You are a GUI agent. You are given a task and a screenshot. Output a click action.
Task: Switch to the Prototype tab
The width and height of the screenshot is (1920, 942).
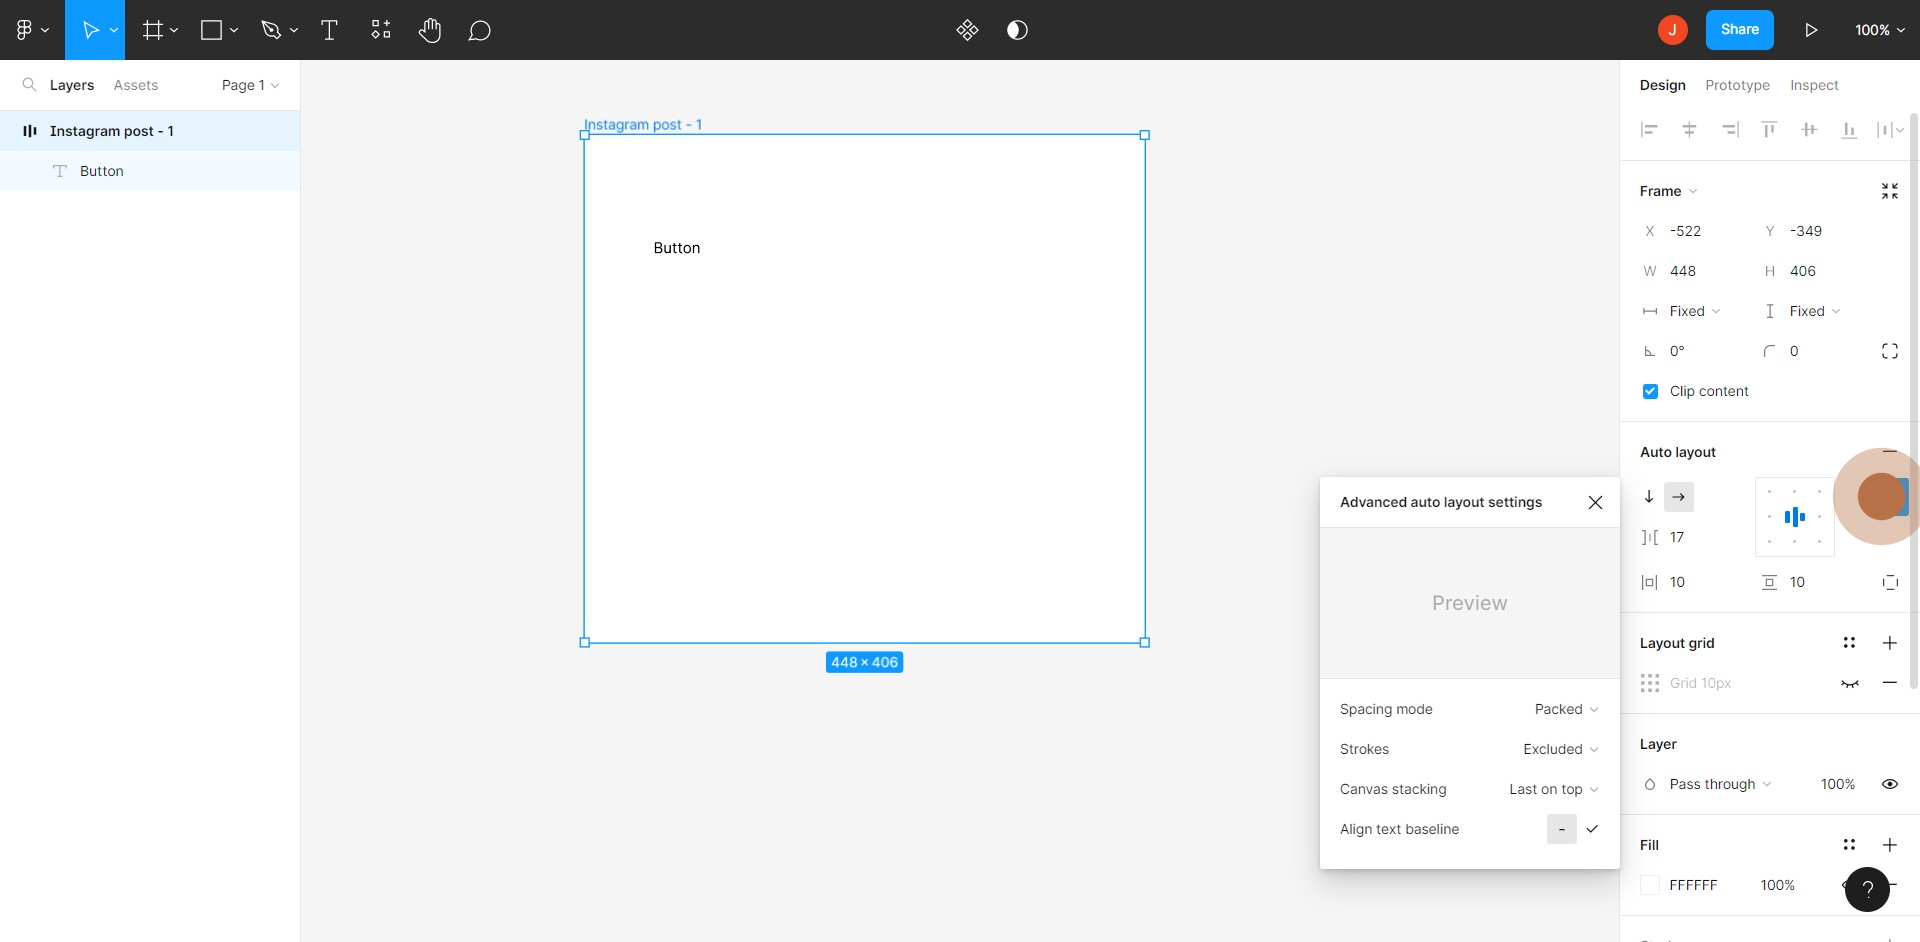(1737, 85)
